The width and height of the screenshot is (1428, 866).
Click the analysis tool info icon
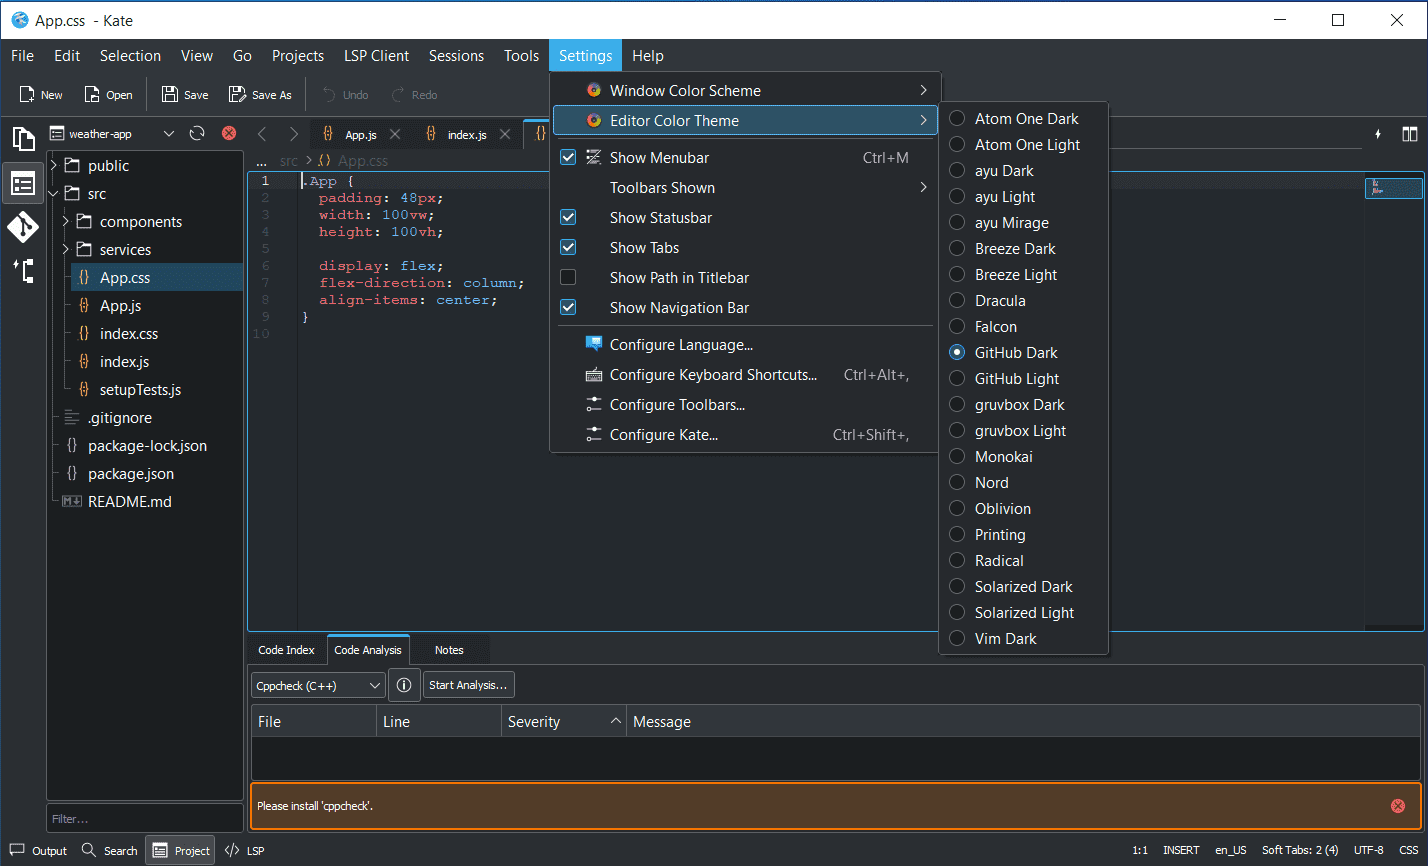(x=404, y=685)
